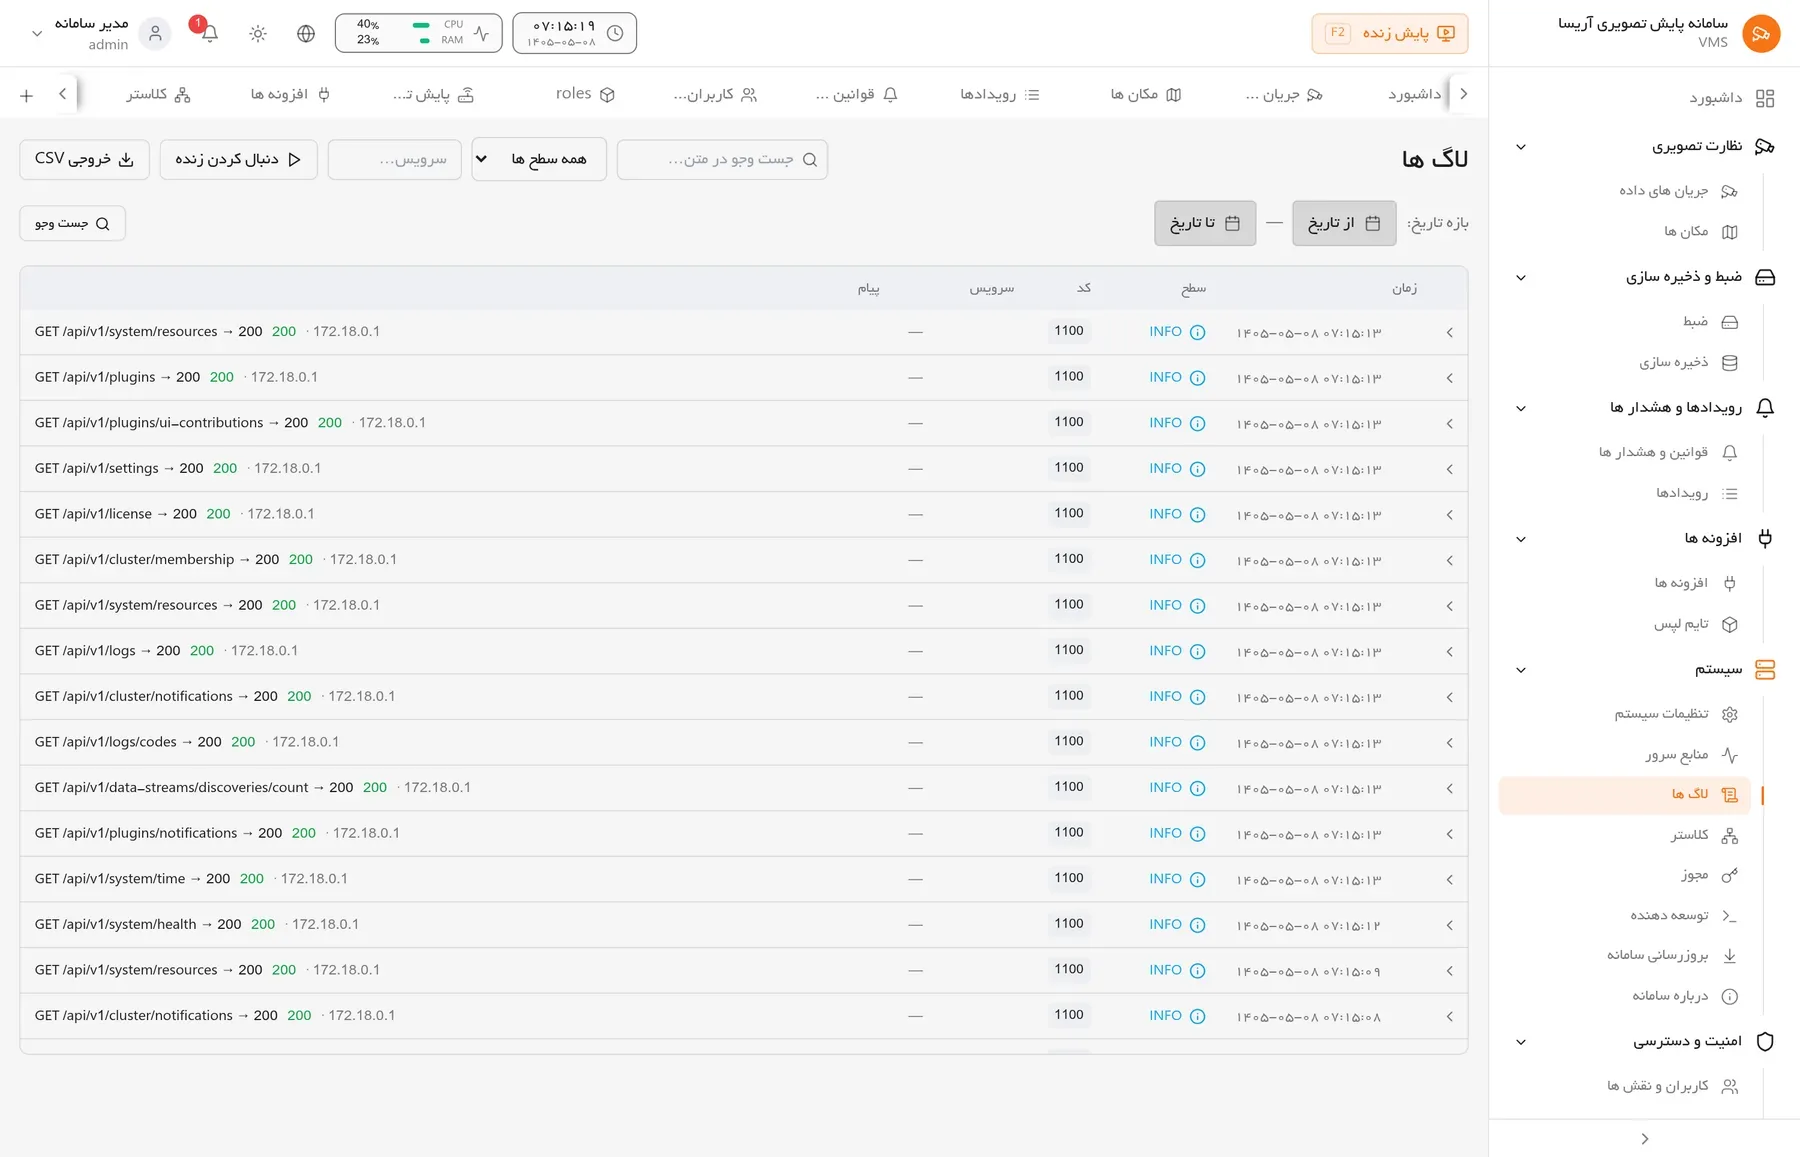The image size is (1800, 1157).
Task: Click جست وجو search button
Action: click(72, 223)
